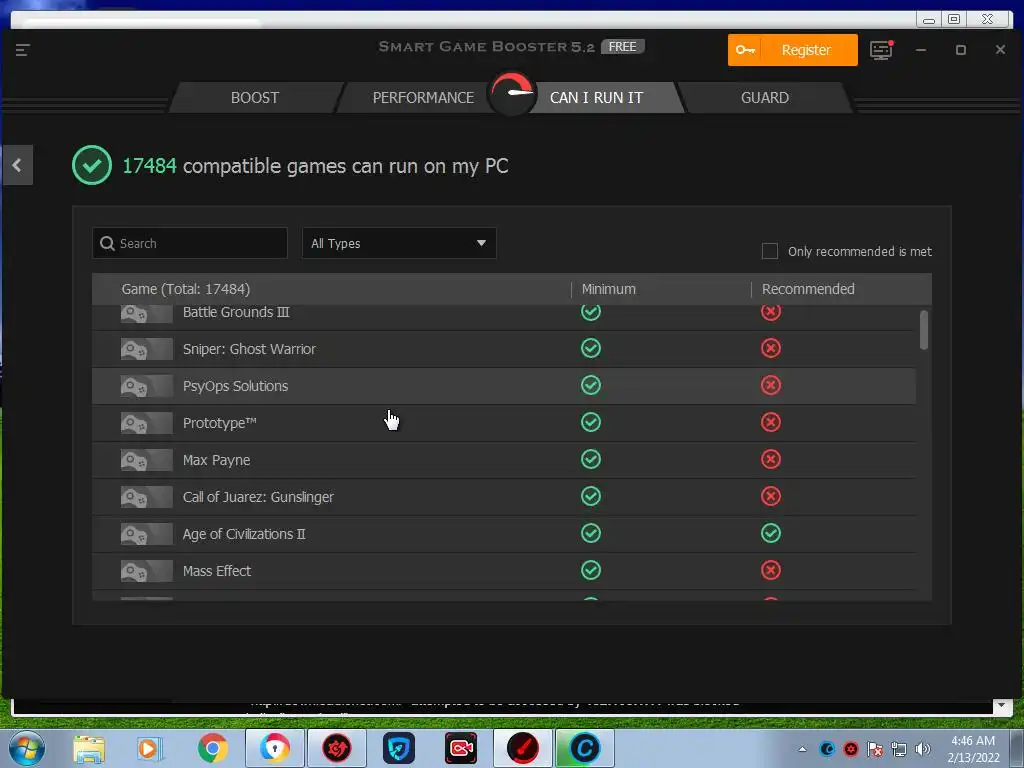Click Recommended green check for Age of Civilizations II
1024x768 pixels.
coord(771,534)
